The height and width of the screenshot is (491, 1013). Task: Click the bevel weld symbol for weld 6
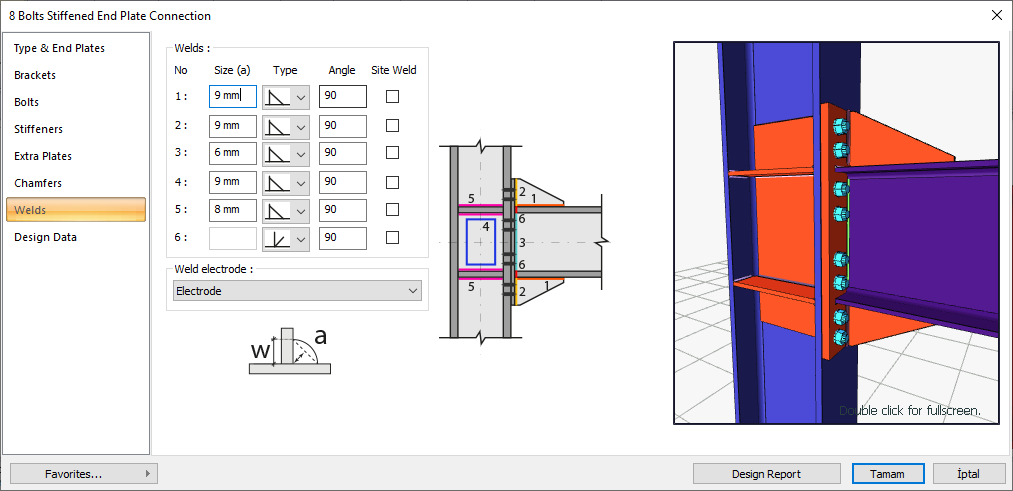click(x=277, y=238)
